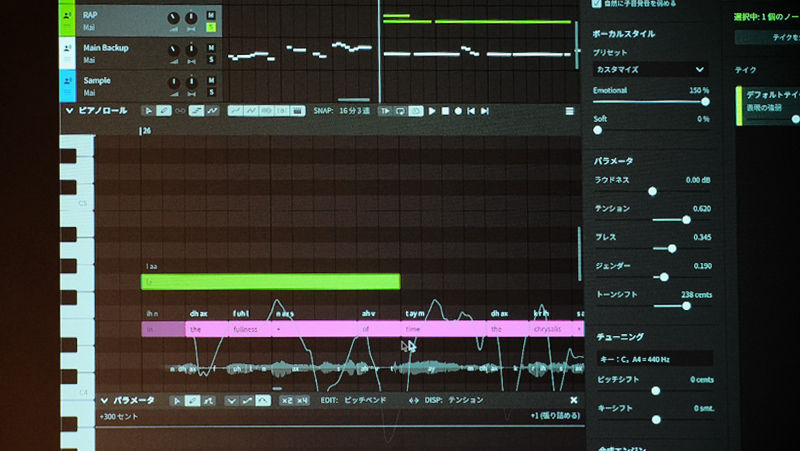Mute the Main Backup track
The width and height of the screenshot is (800, 451).
click(x=211, y=45)
